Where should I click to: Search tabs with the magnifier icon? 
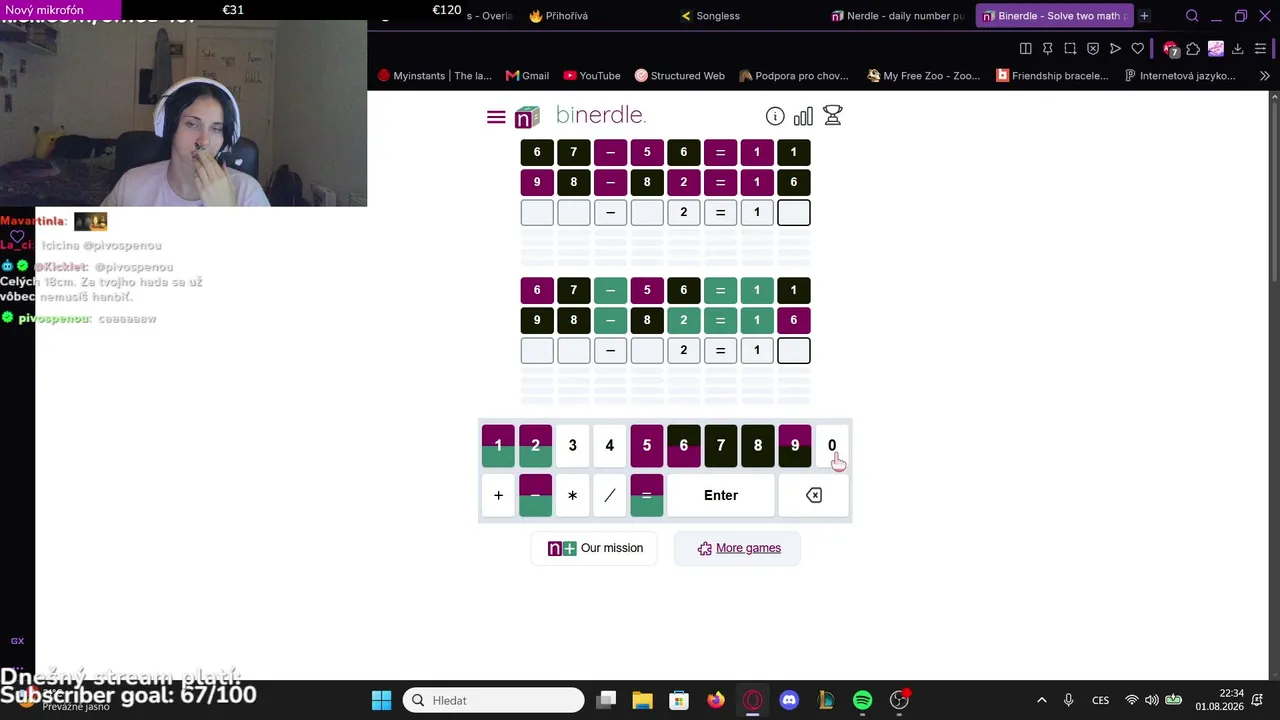[1192, 16]
